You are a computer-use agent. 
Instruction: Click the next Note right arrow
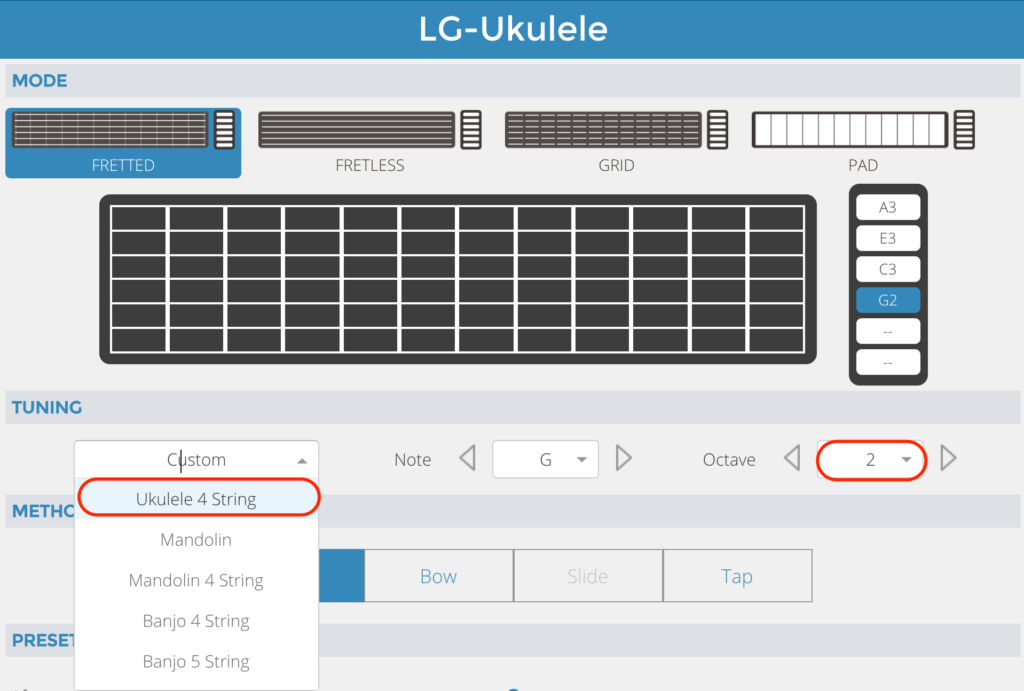click(x=624, y=459)
